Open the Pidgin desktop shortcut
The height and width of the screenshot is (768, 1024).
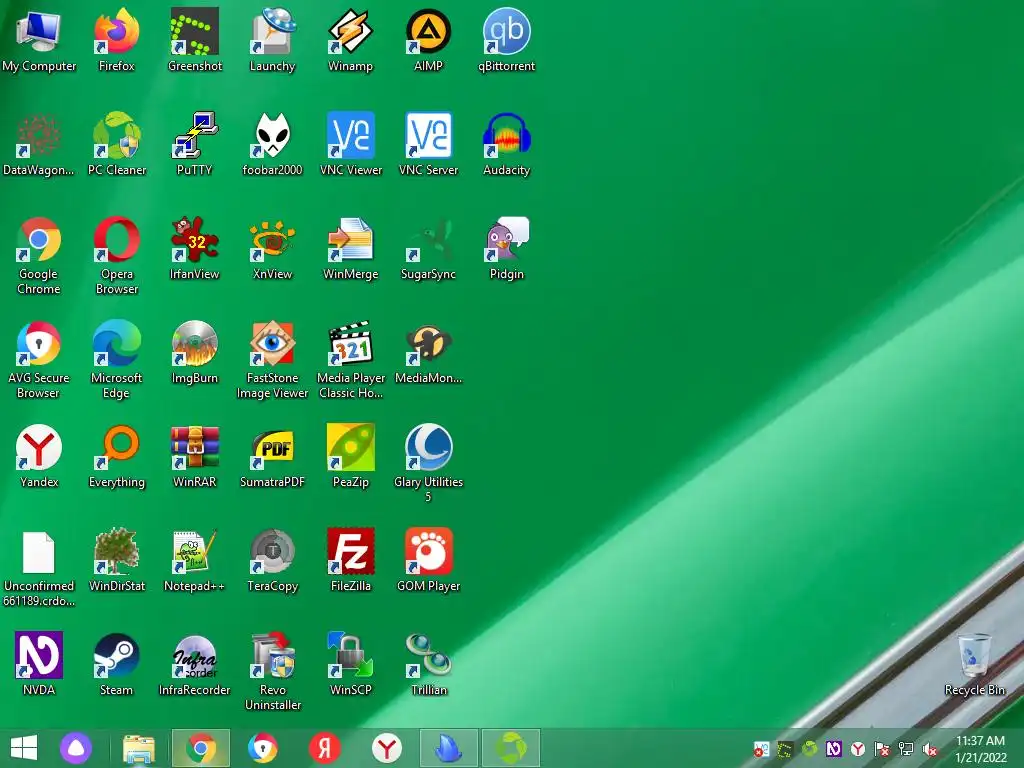pyautogui.click(x=506, y=248)
